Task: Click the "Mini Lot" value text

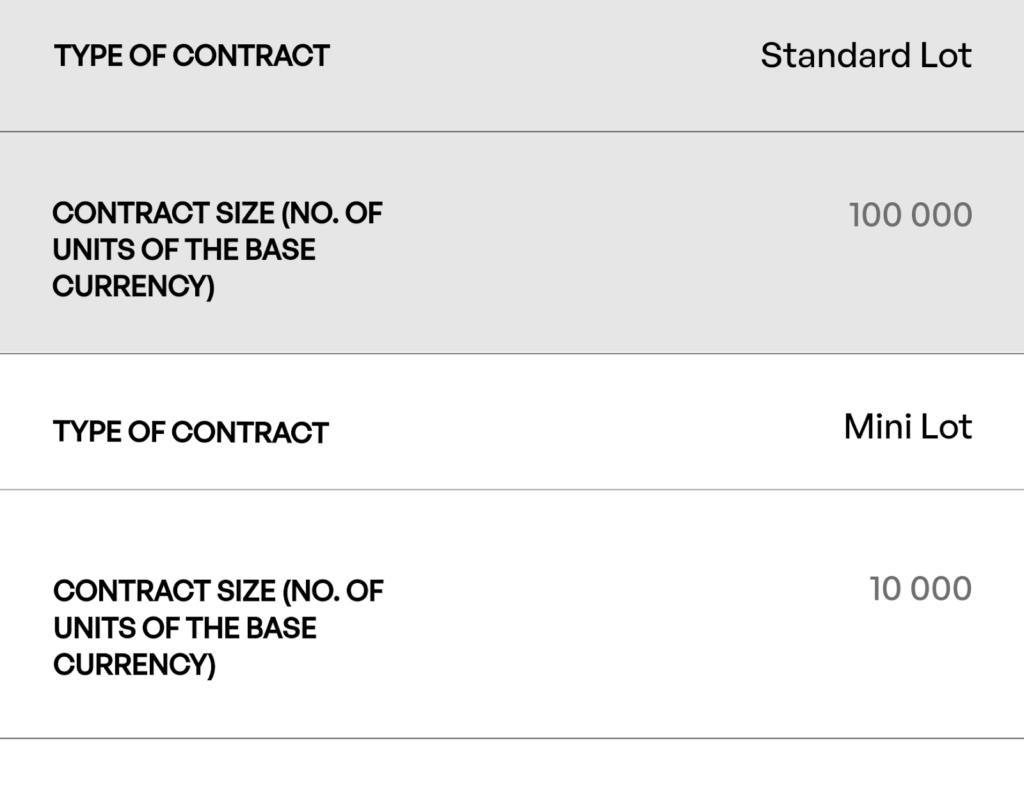Action: tap(907, 428)
